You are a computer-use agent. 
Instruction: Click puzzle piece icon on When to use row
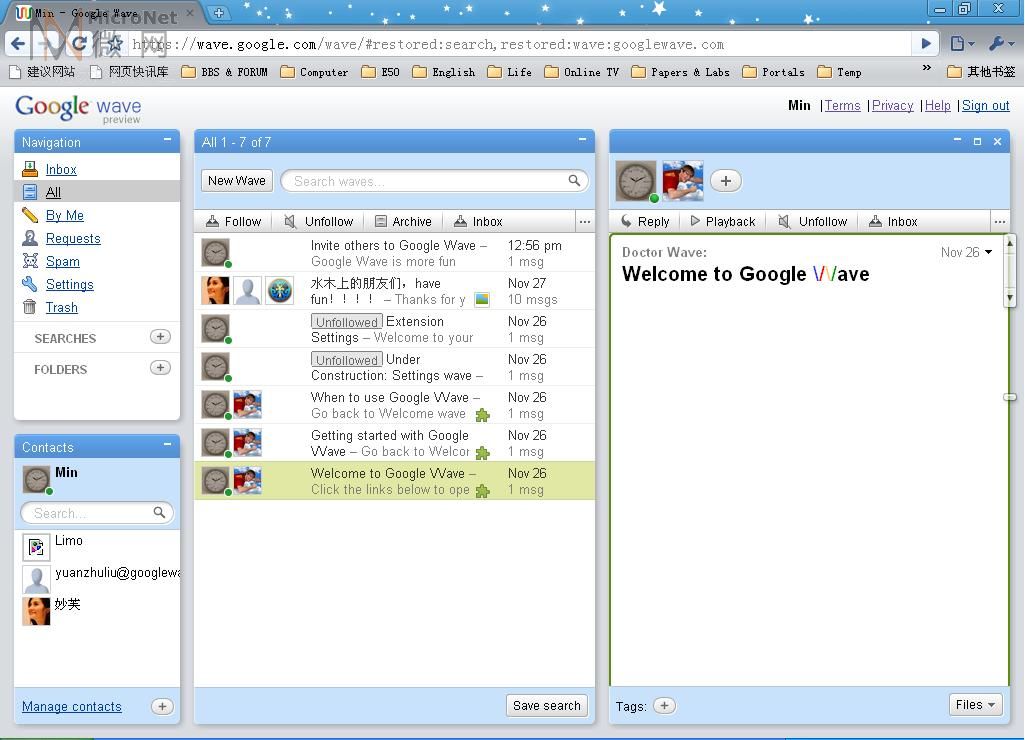(x=482, y=414)
